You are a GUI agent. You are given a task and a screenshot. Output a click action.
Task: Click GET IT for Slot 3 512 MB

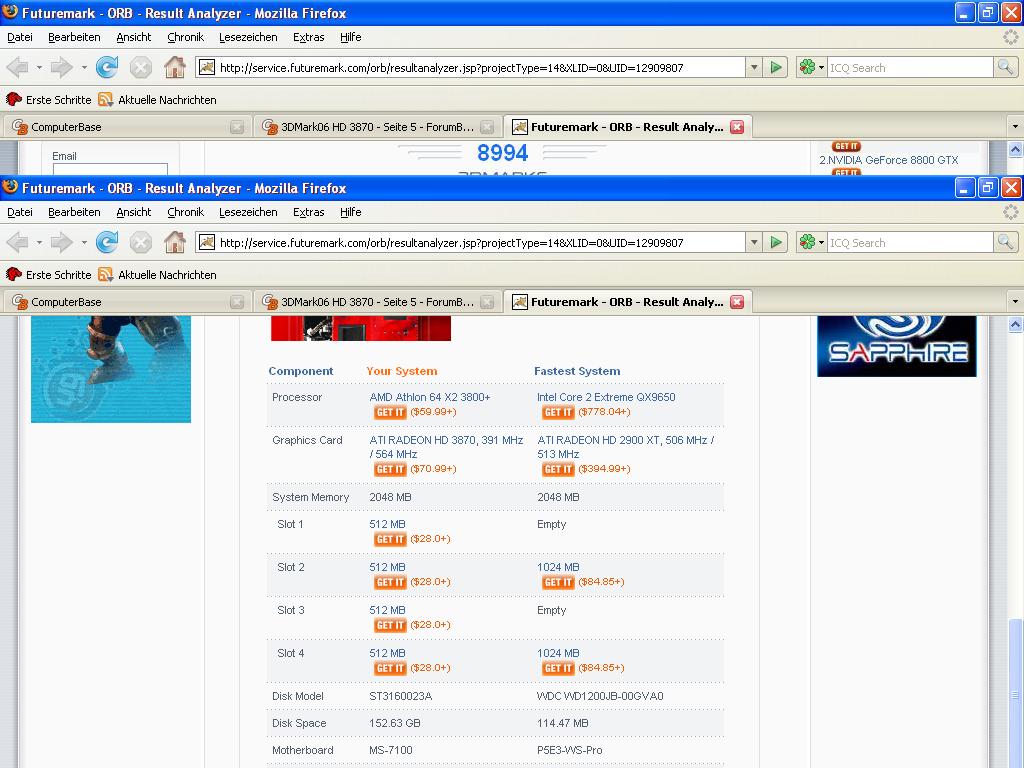click(x=390, y=625)
